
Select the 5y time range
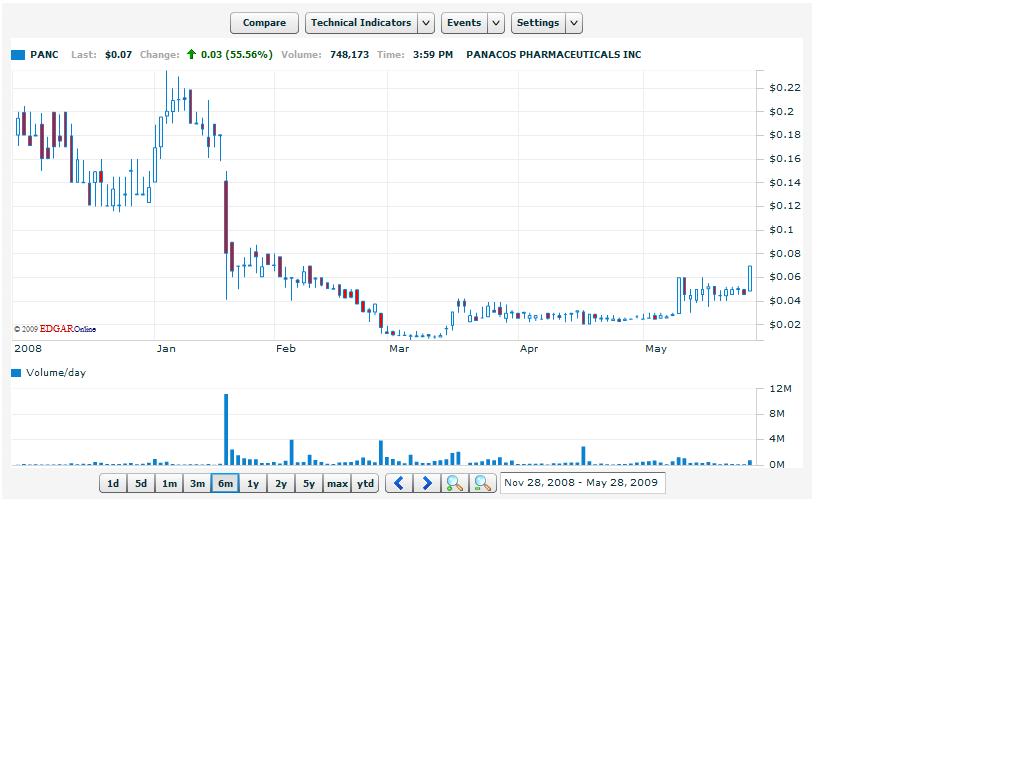pos(310,483)
